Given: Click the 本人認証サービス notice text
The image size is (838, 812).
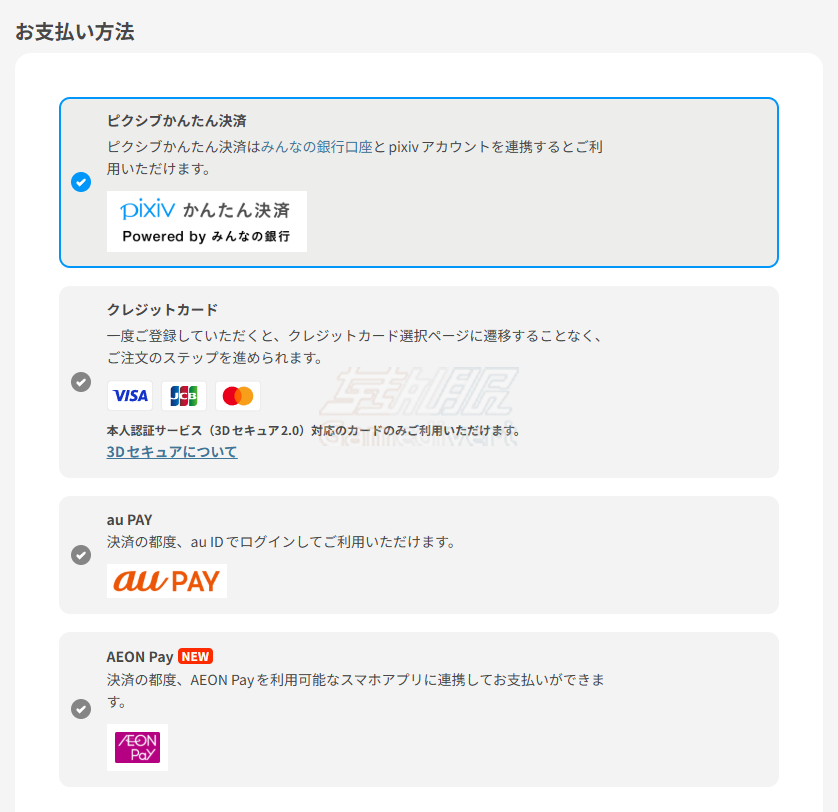Looking at the screenshot, I should pyautogui.click(x=315, y=428).
